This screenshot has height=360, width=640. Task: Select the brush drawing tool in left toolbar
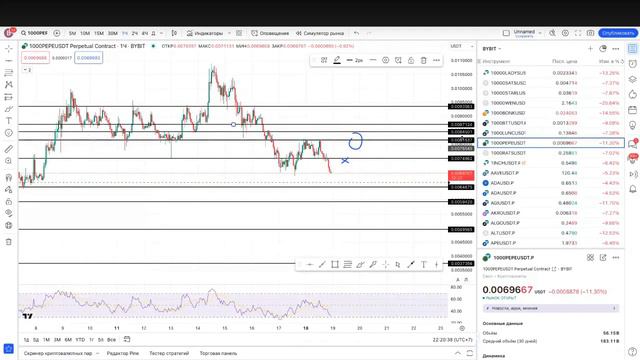pyautogui.click(x=9, y=109)
